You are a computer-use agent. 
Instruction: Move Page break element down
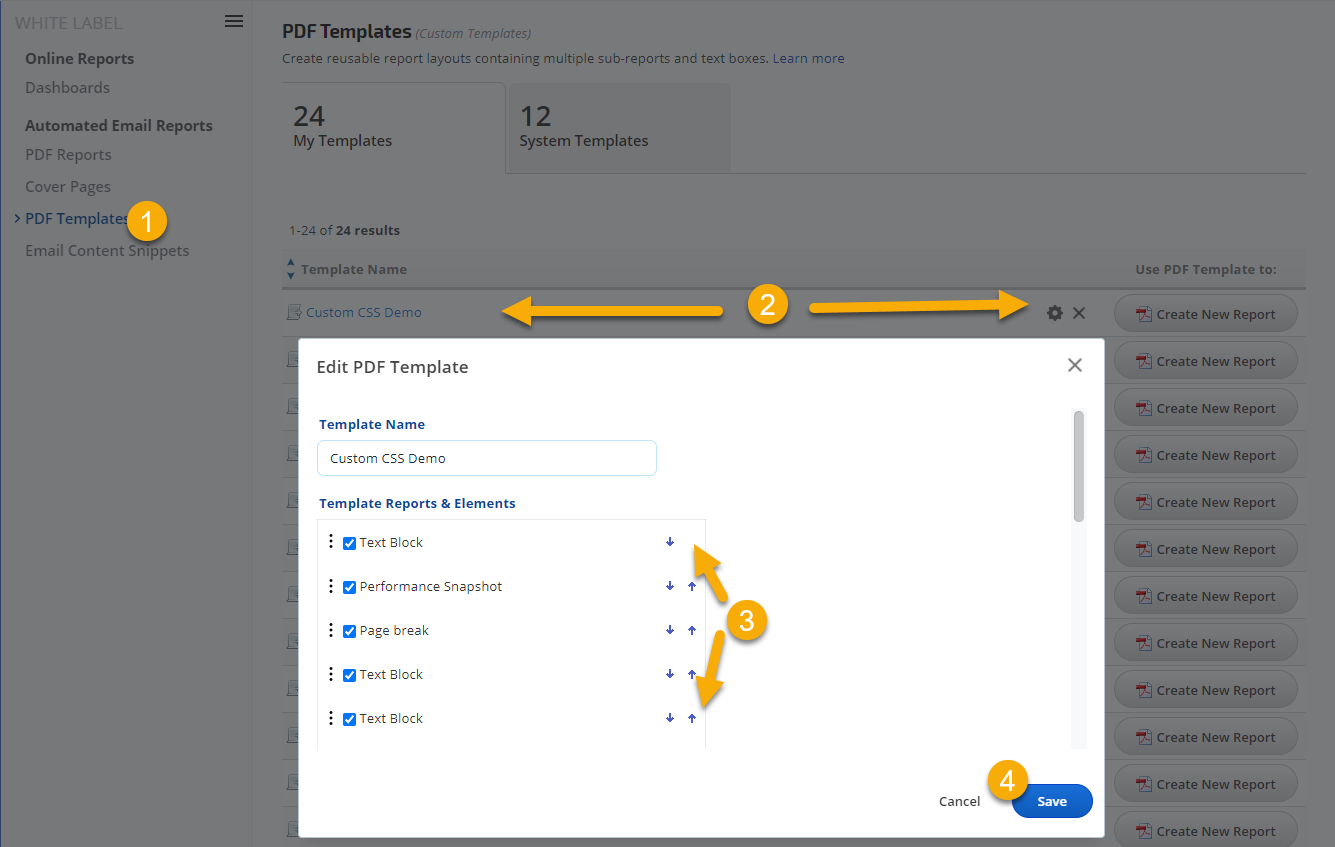click(670, 631)
